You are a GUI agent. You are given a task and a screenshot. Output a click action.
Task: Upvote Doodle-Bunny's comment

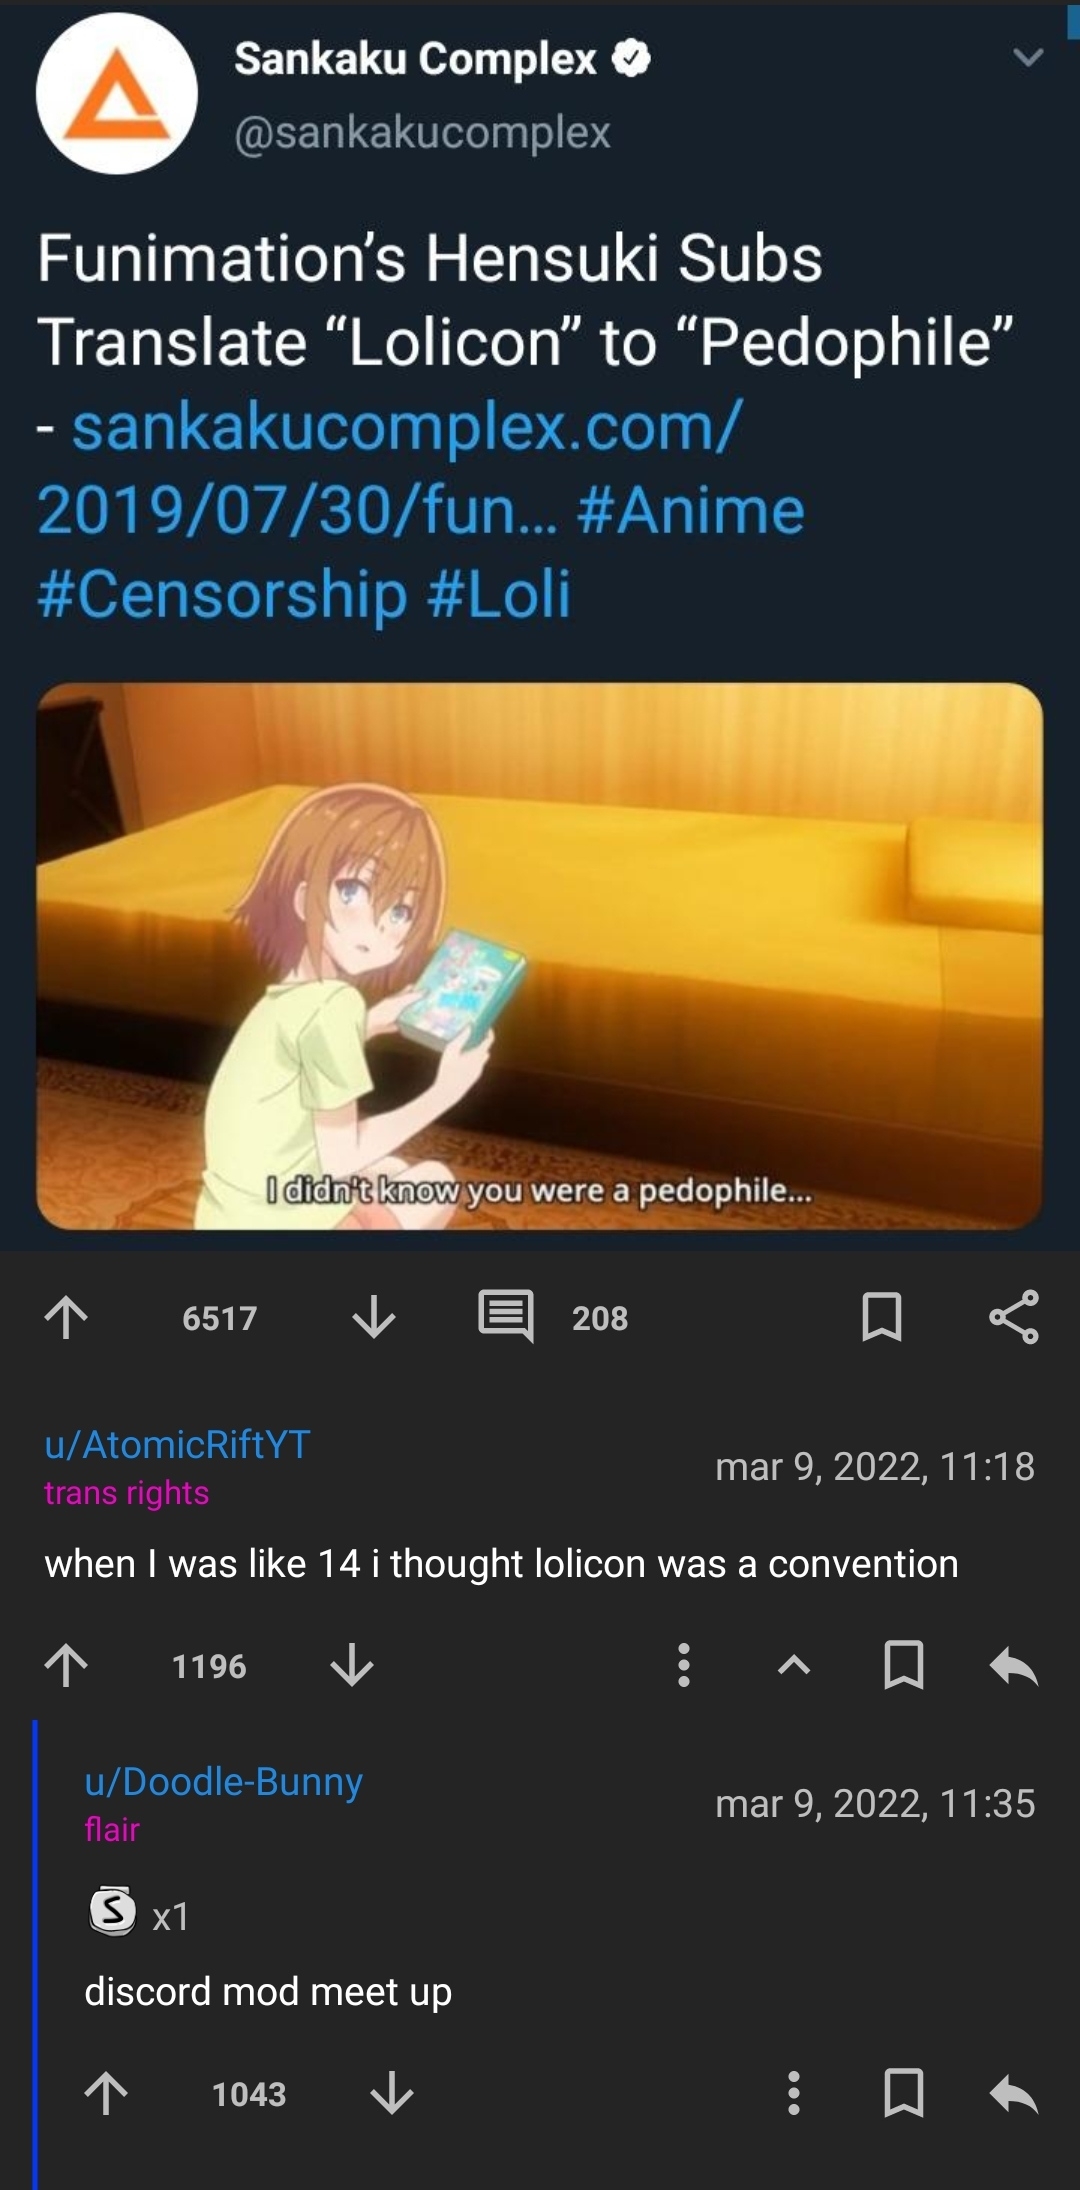tap(107, 2093)
